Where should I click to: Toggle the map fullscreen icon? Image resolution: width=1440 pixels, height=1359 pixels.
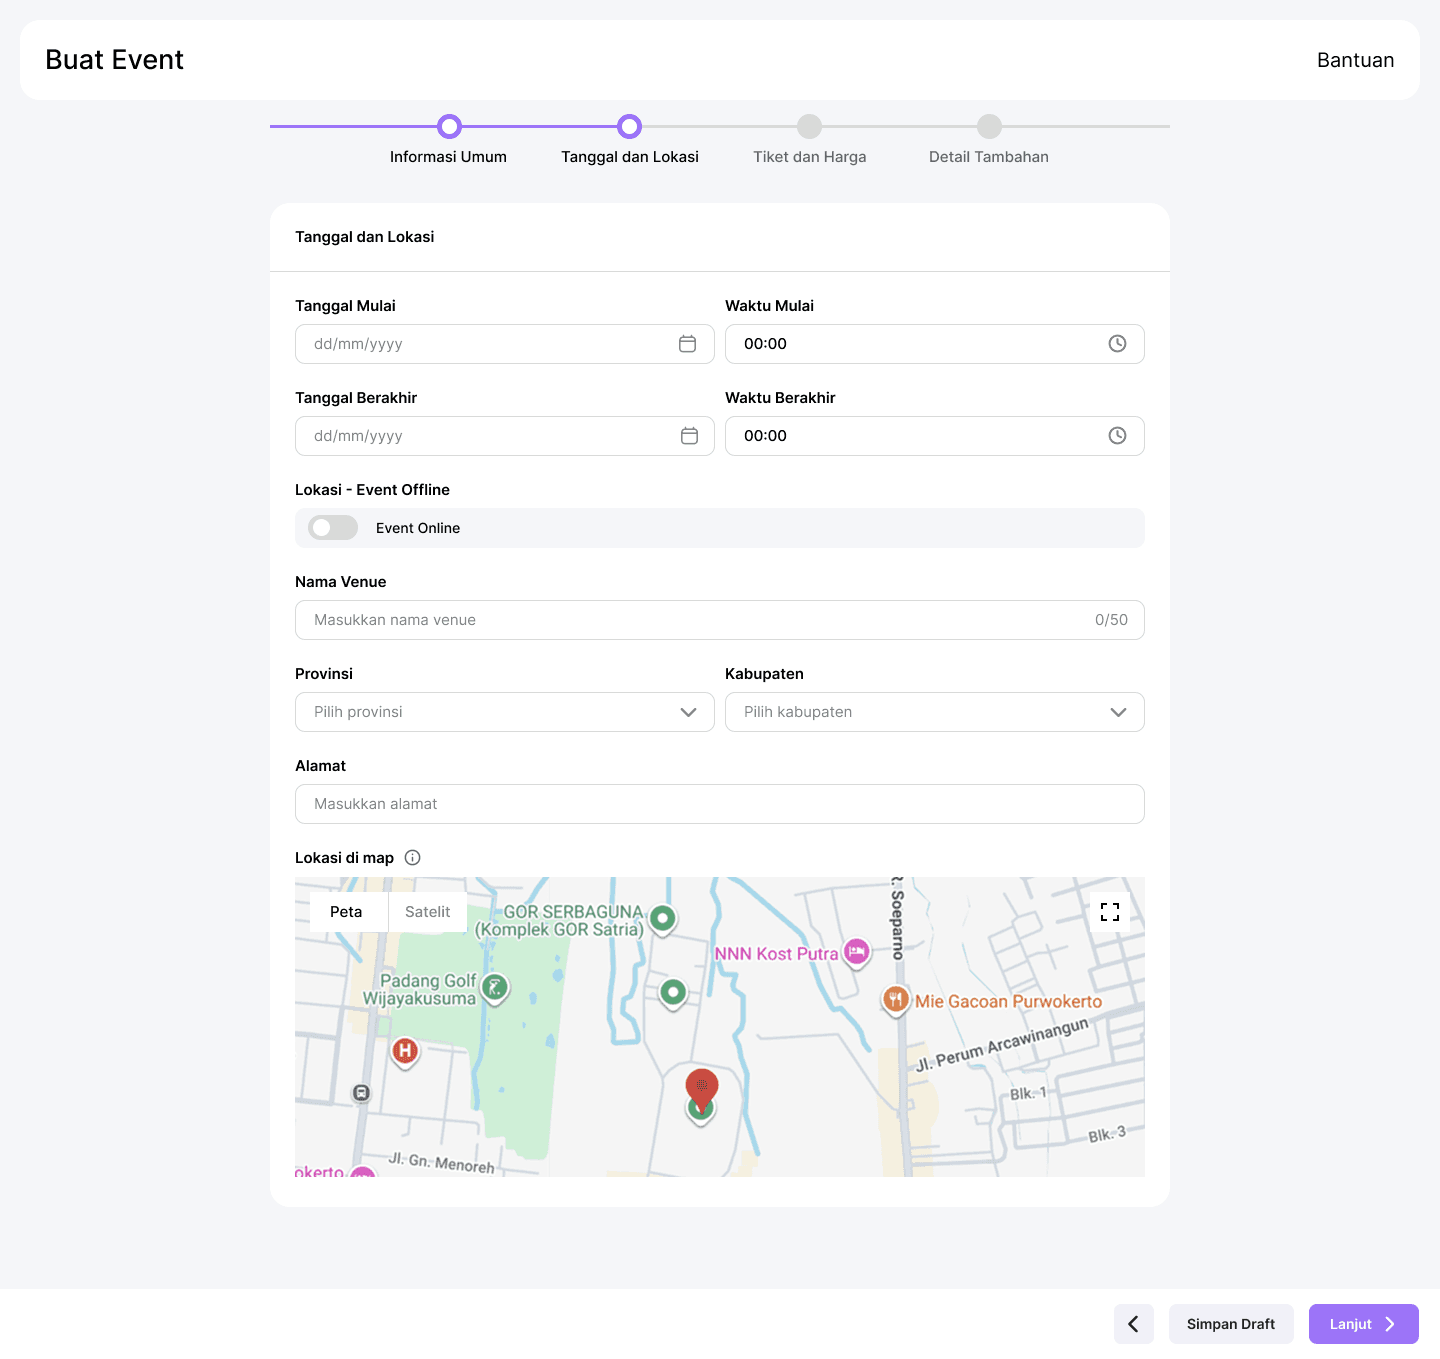1110,912
